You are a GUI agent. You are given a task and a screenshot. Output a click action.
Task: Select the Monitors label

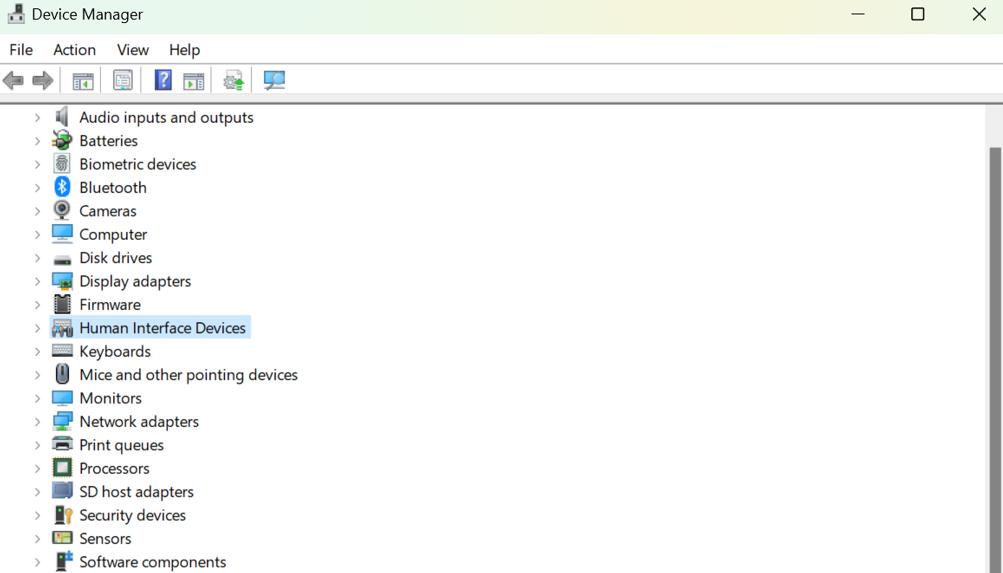point(111,398)
